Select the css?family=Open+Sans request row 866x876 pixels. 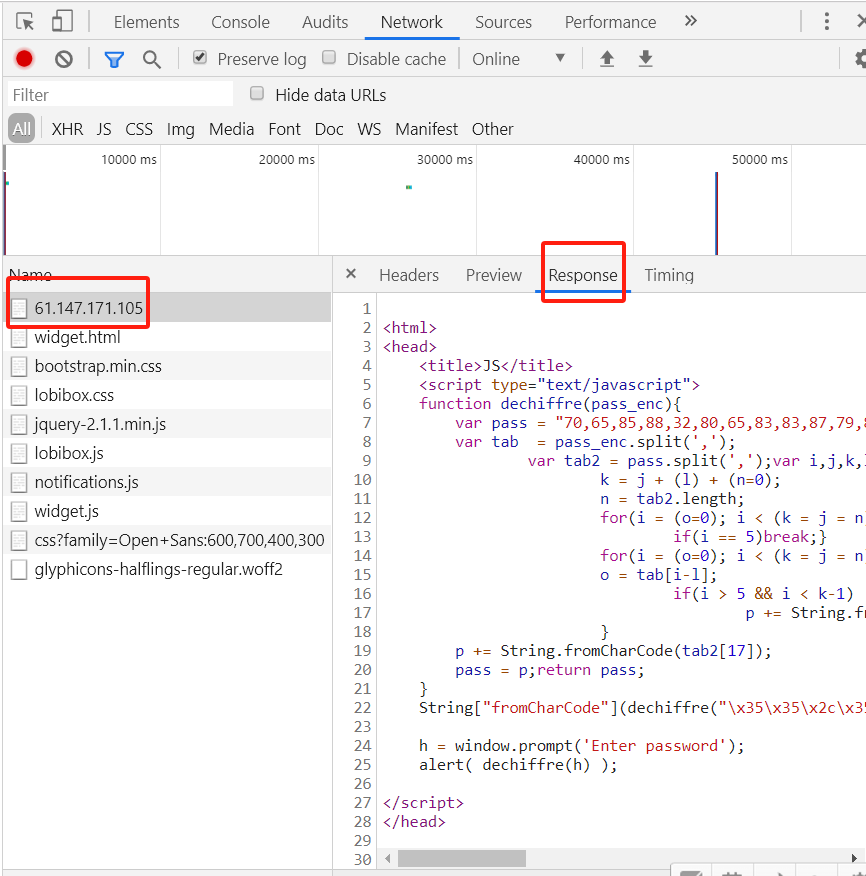(x=167, y=540)
